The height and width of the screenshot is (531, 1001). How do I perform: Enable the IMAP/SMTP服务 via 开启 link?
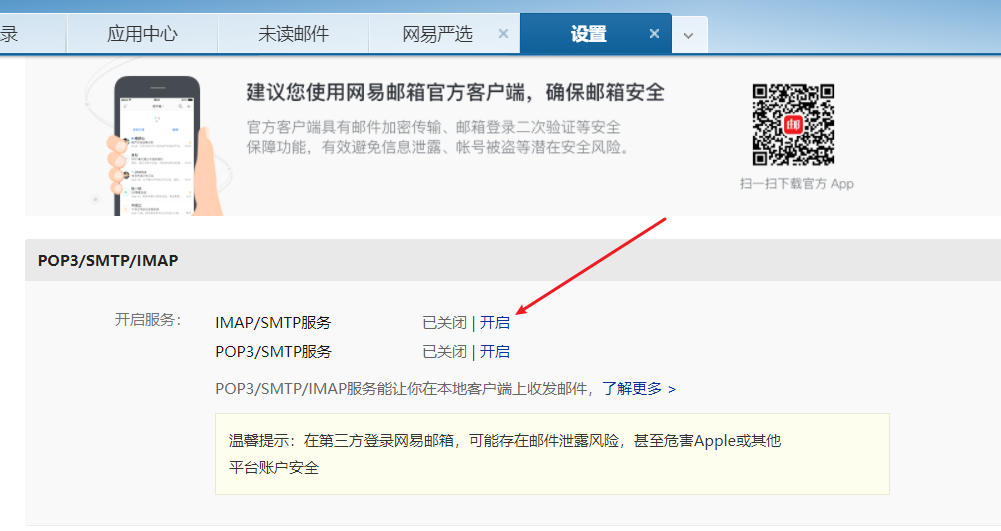point(495,322)
